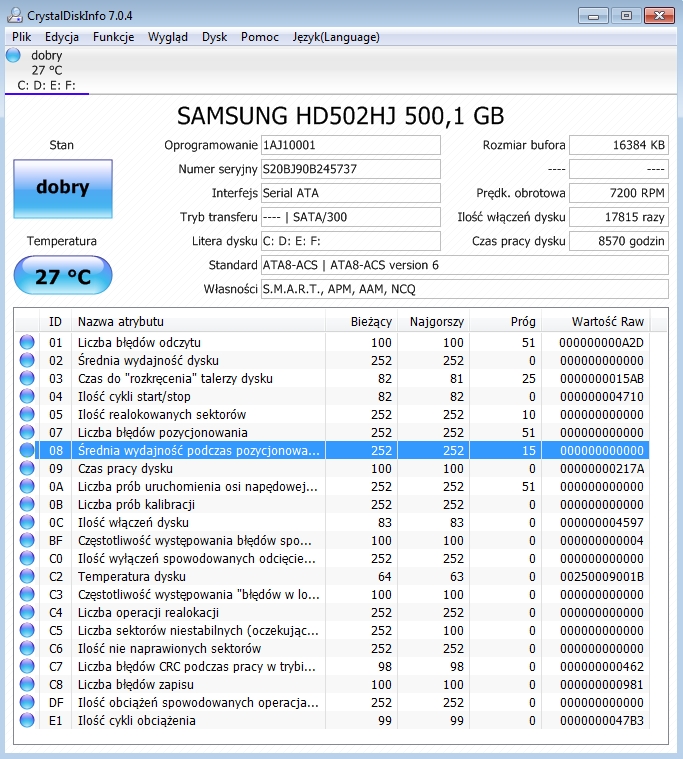Viewport: 683px width, 759px height.
Task: Click the status orb for attribute 0C
Action: (x=27, y=522)
